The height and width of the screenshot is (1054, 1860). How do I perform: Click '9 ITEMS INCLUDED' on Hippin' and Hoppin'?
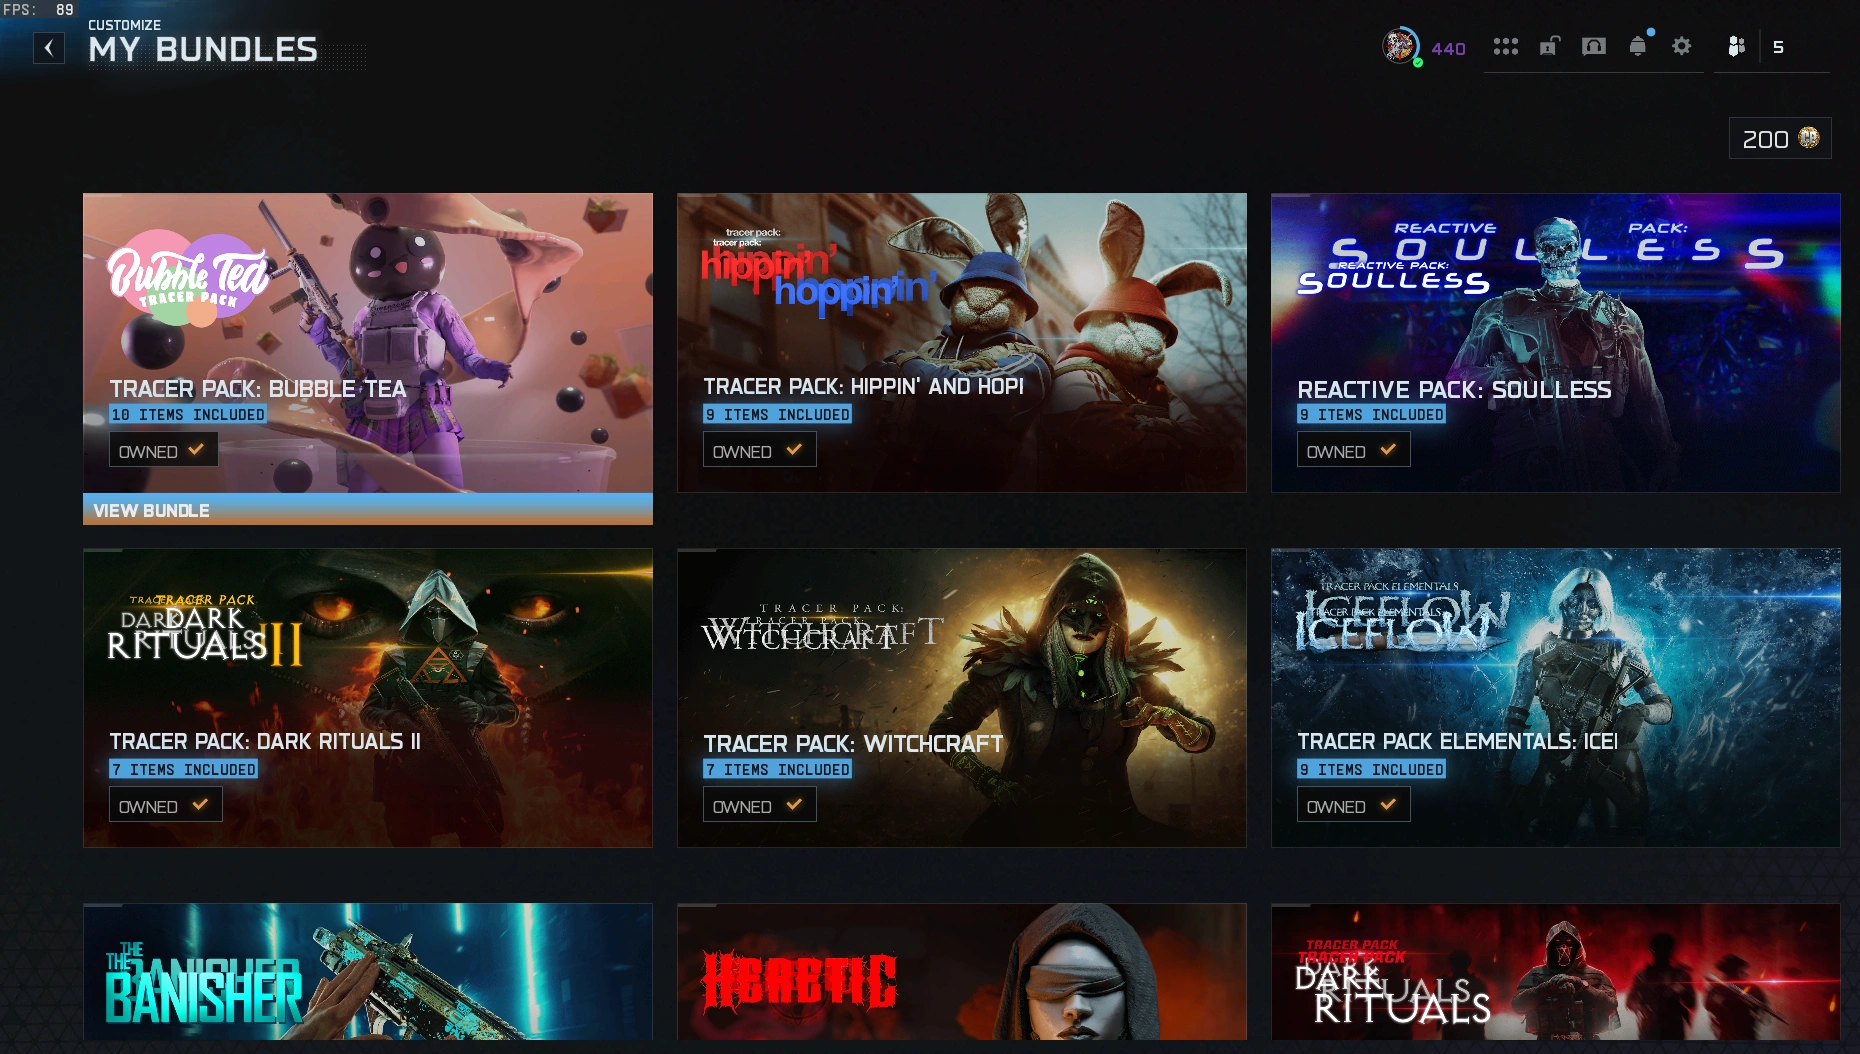click(x=777, y=414)
